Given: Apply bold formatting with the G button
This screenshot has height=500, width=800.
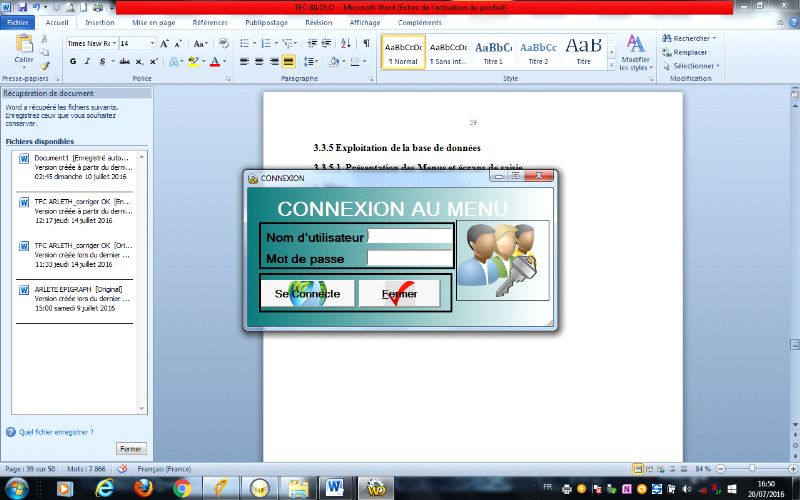Looking at the screenshot, I should [x=73, y=62].
